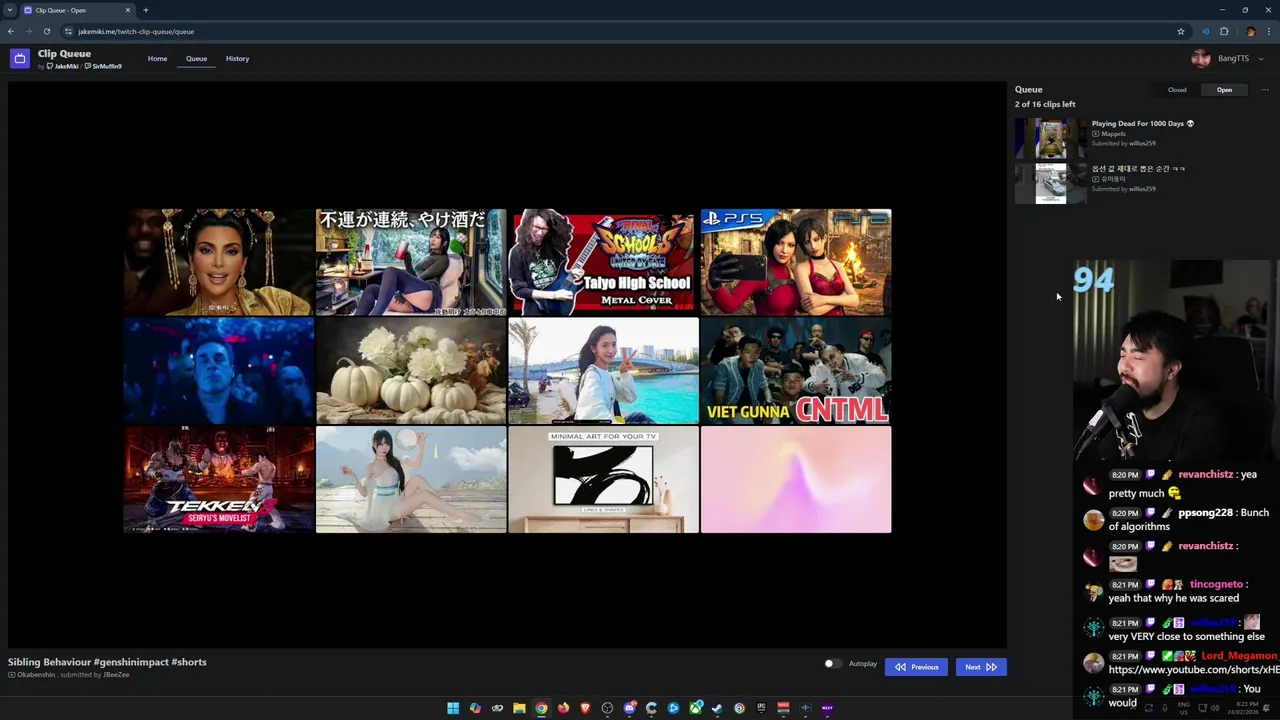Open queue more options ellipsis menu

click(x=1264, y=90)
